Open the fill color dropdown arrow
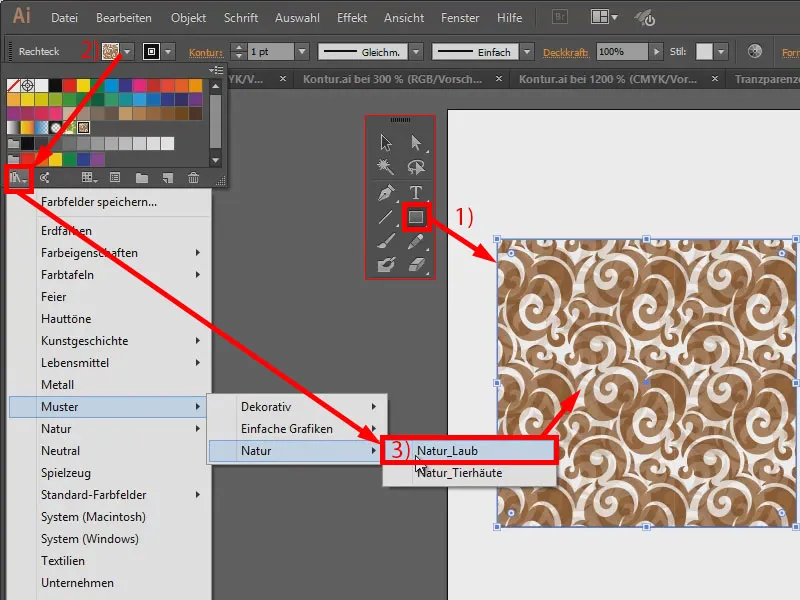 [x=127, y=52]
